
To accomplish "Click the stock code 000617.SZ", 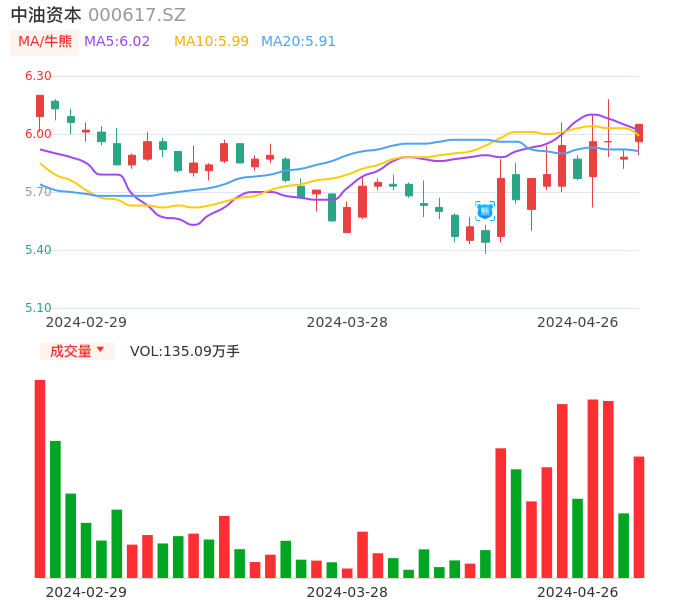I will [x=137, y=15].
